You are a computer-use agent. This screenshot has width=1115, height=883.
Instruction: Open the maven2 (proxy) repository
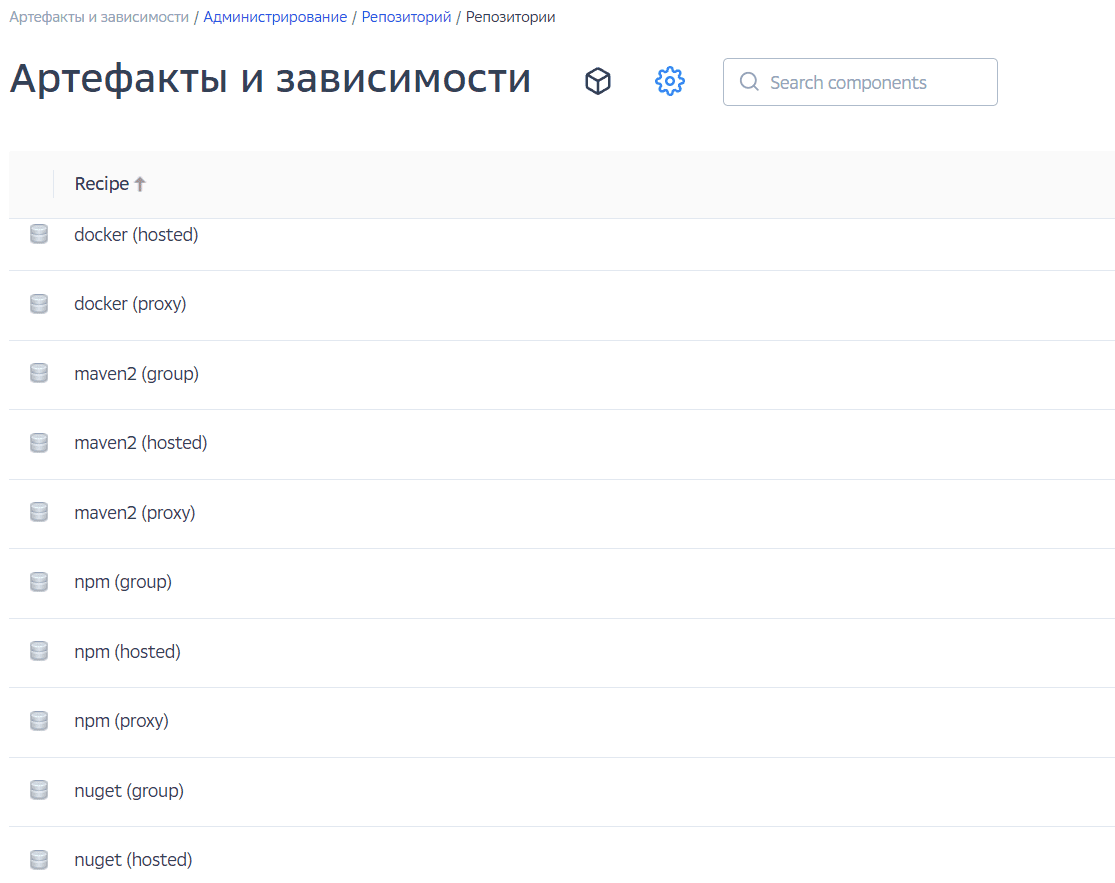(135, 512)
